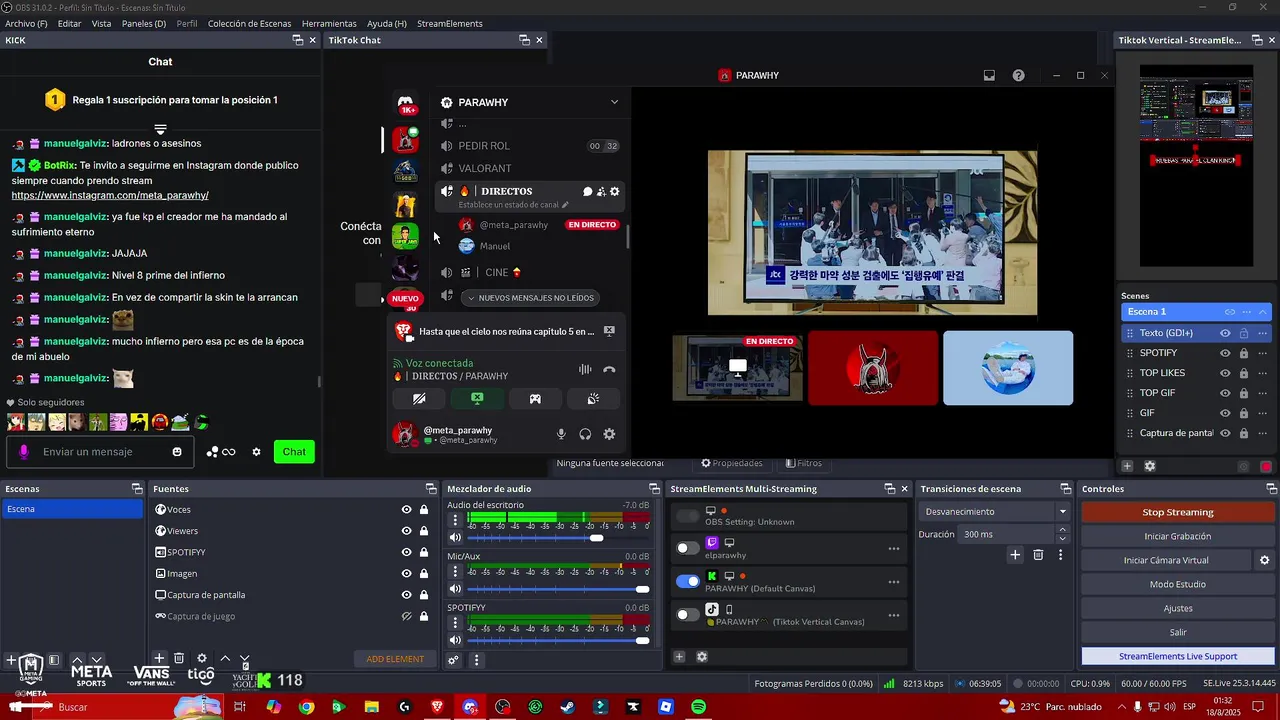Open transition properties three-dot menu
The width and height of the screenshot is (1280, 720).
coord(1060,555)
